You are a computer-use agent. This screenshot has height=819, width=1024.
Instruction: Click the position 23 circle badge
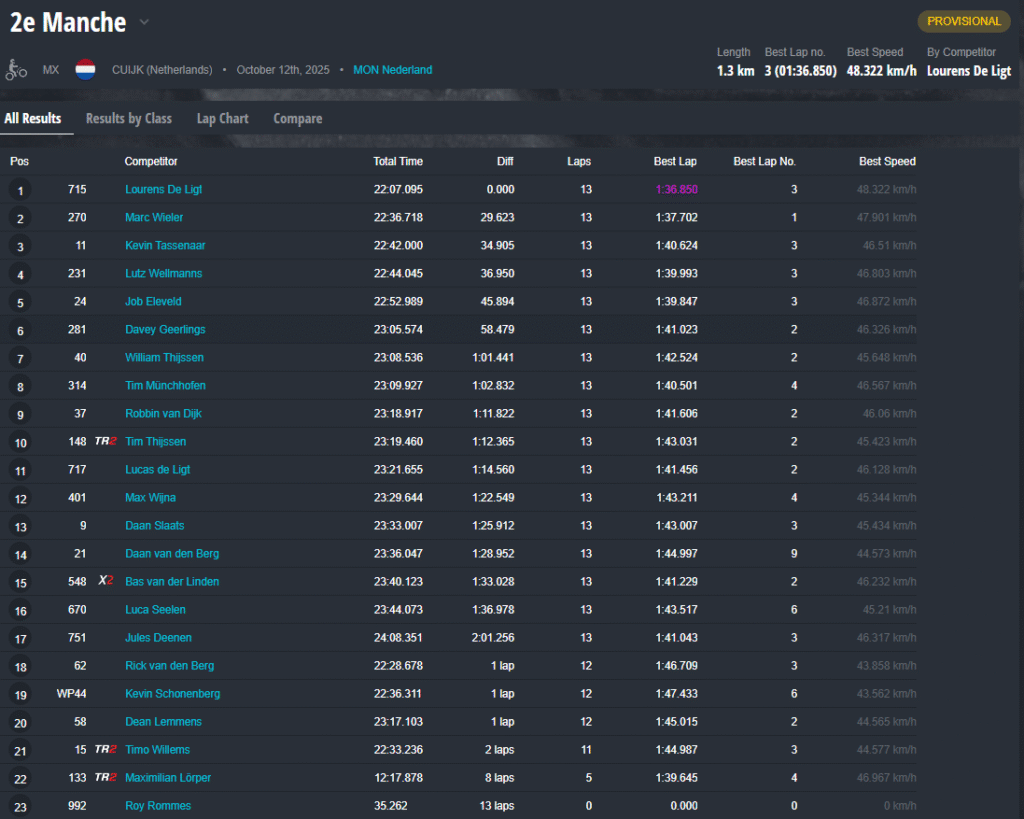20,806
